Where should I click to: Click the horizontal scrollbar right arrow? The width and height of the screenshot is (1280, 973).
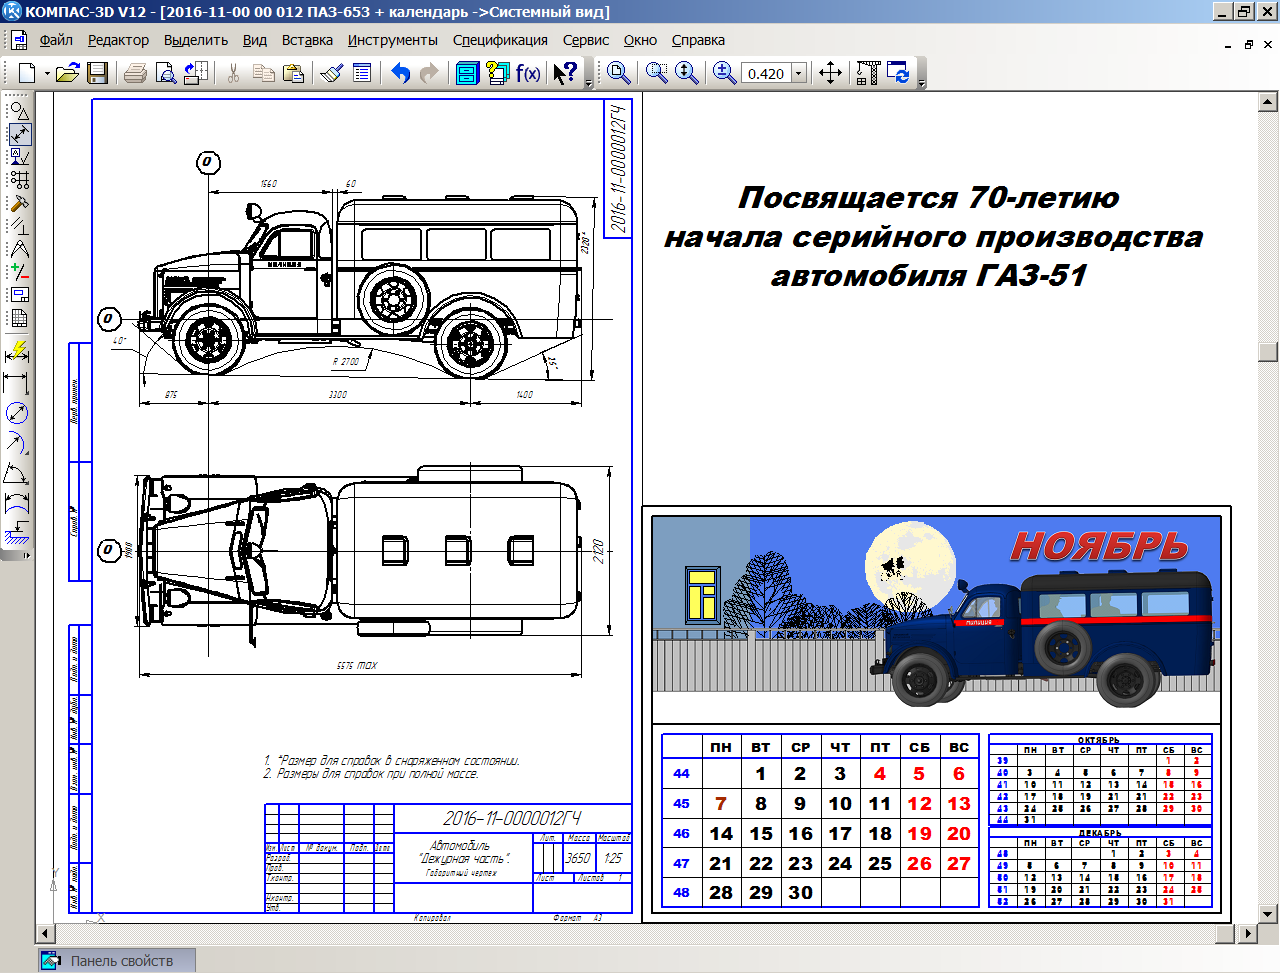(1246, 933)
